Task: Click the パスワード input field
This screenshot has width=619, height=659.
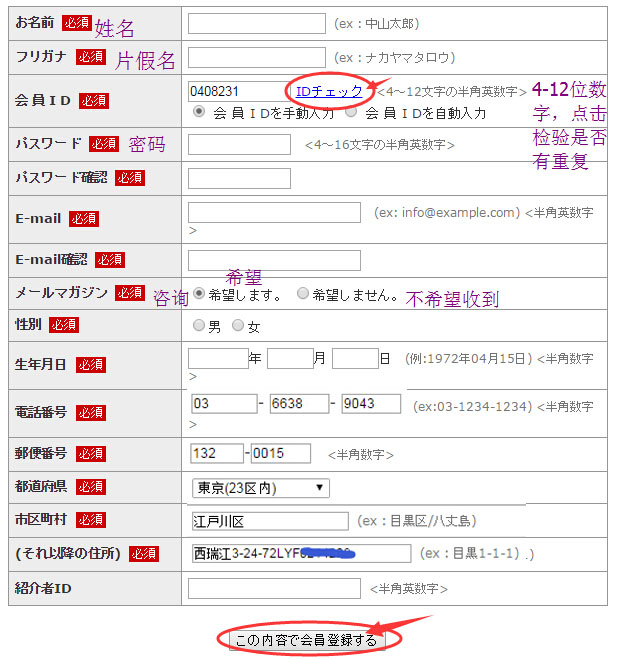Action: tap(239, 145)
